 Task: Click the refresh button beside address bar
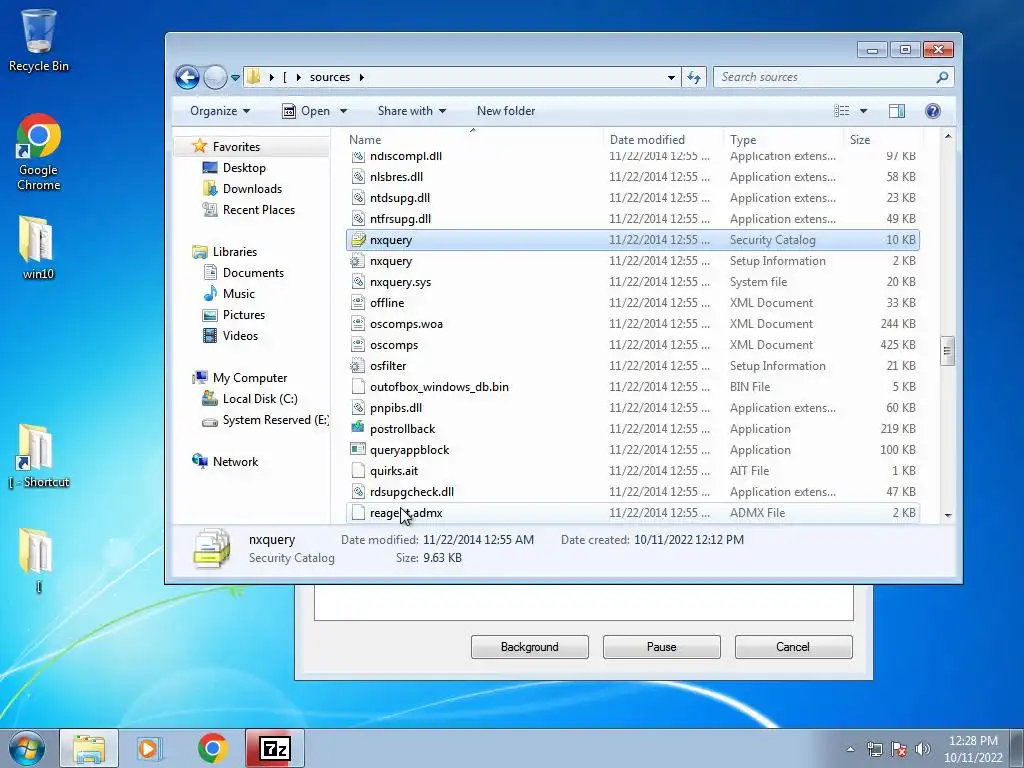[694, 78]
